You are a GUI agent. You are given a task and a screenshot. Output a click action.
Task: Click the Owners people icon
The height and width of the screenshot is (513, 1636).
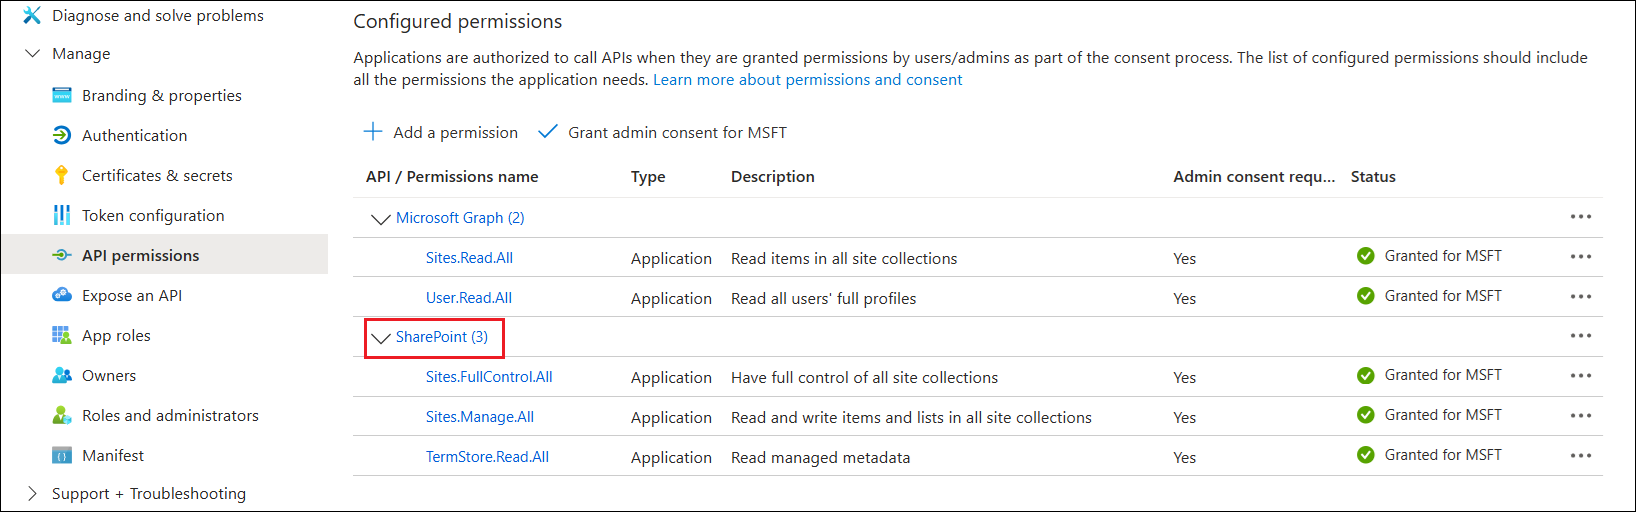coord(62,376)
